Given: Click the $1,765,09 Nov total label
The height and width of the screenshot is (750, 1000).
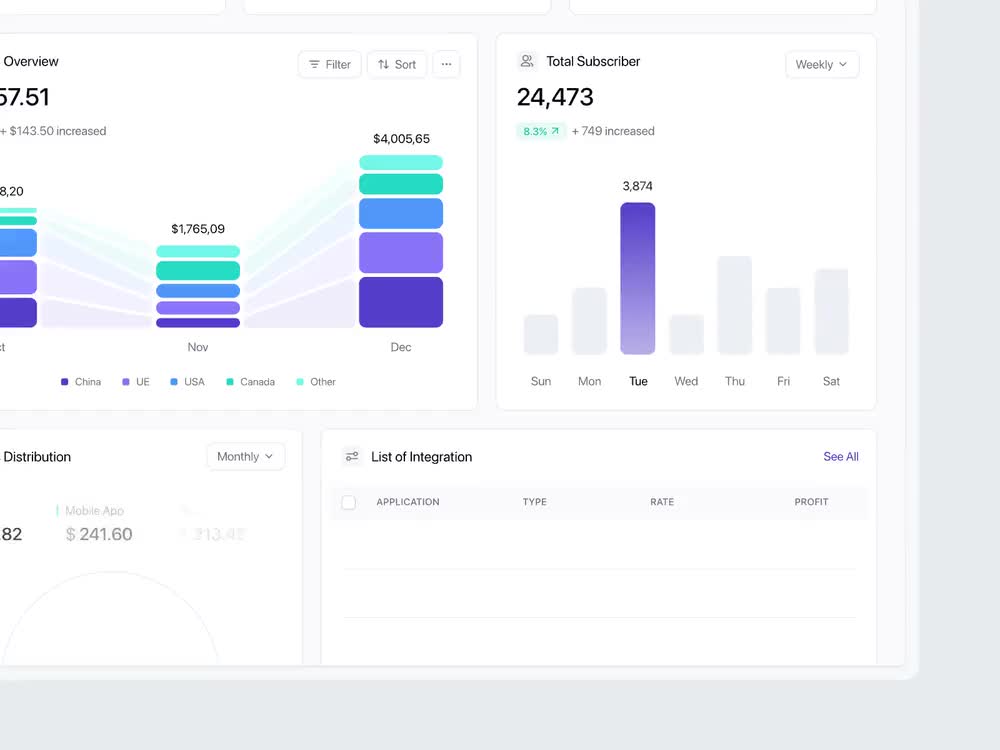Looking at the screenshot, I should point(198,229).
